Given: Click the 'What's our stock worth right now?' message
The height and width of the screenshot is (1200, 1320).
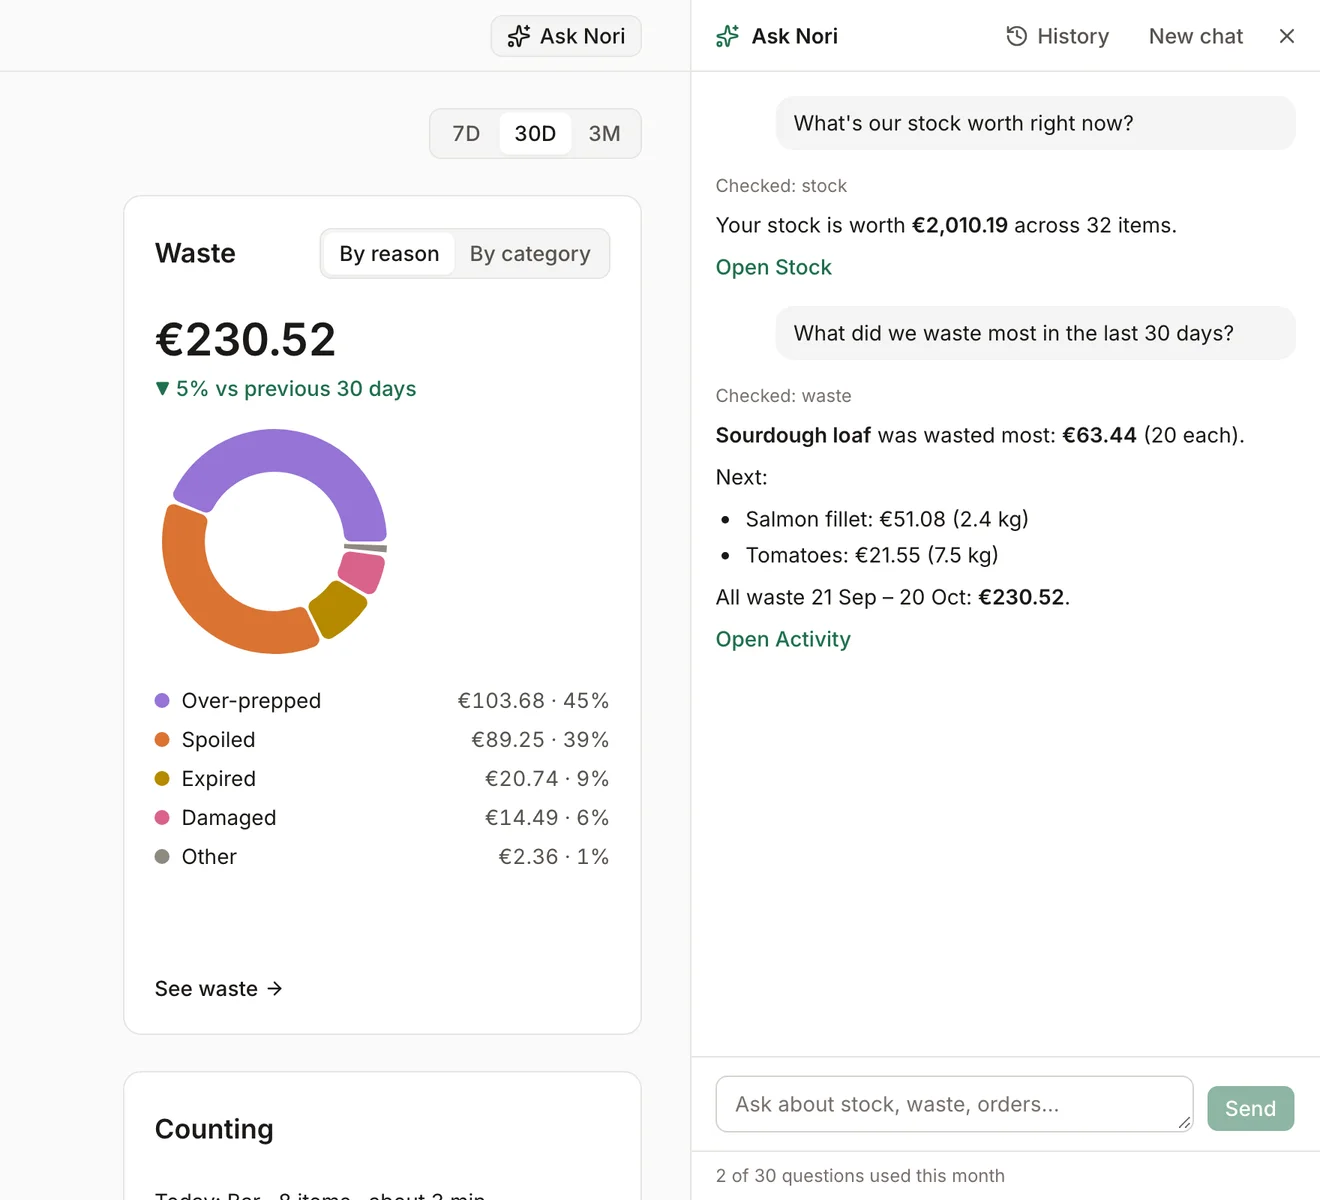Looking at the screenshot, I should pyautogui.click(x=1035, y=123).
